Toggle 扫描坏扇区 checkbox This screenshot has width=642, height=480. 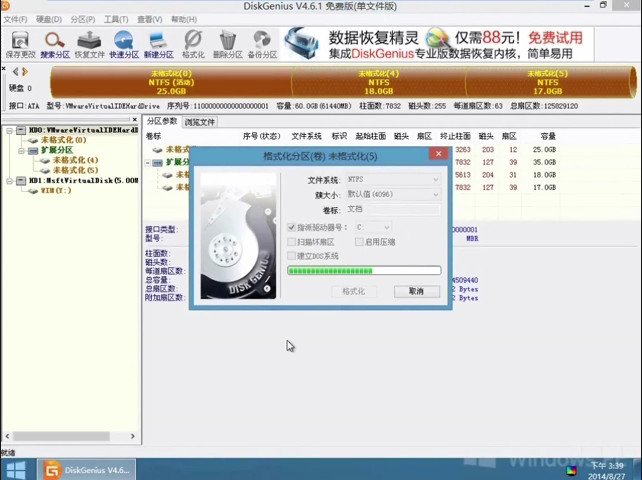pos(292,242)
